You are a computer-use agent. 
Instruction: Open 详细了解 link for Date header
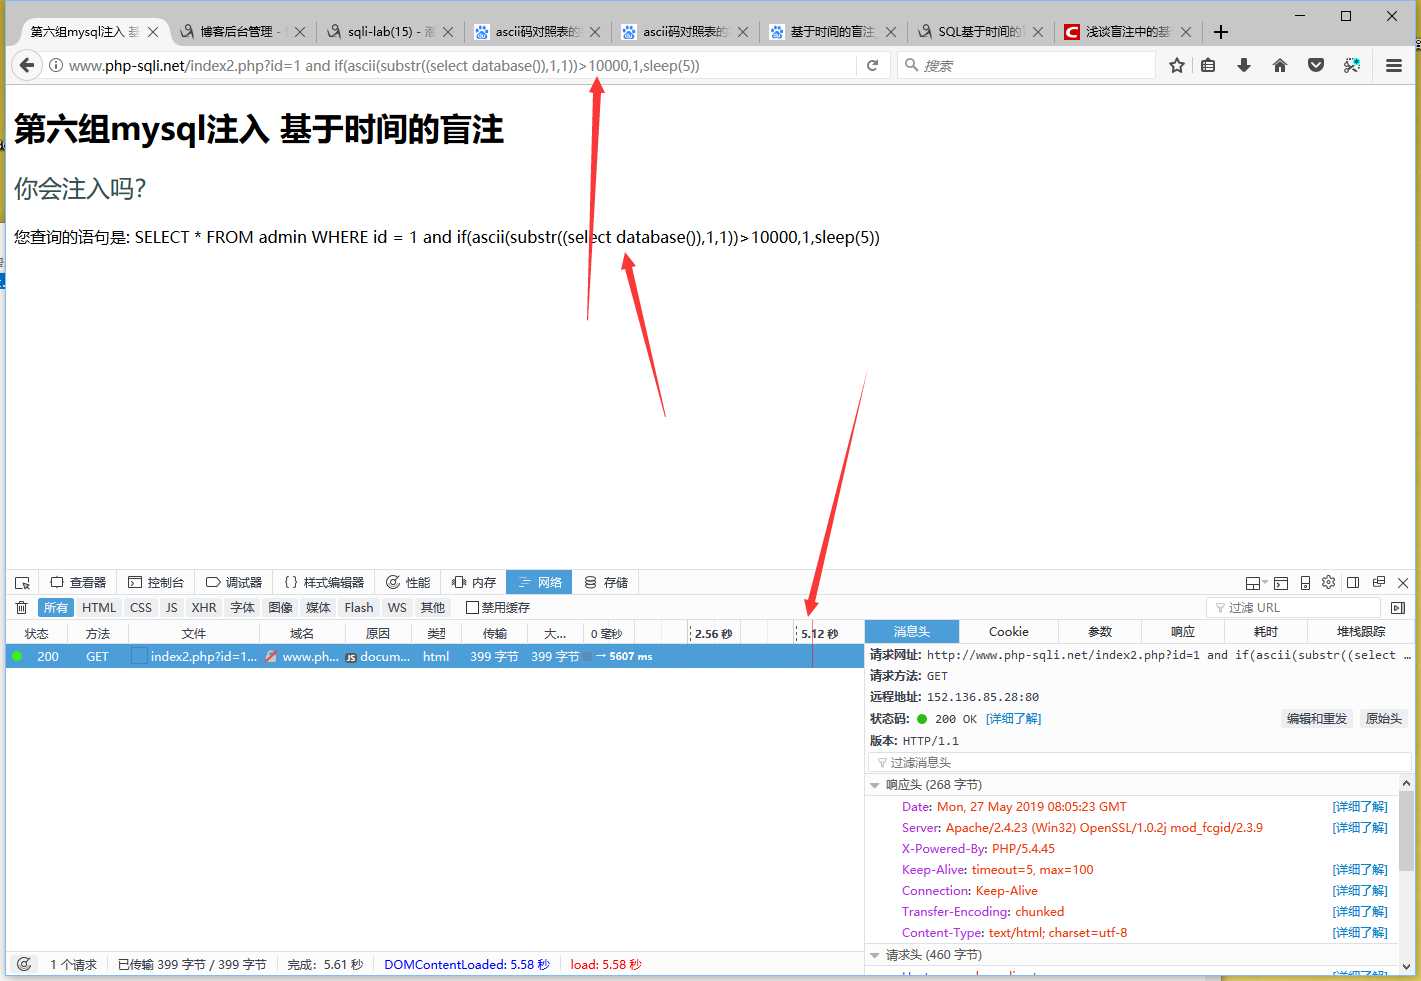point(1360,806)
